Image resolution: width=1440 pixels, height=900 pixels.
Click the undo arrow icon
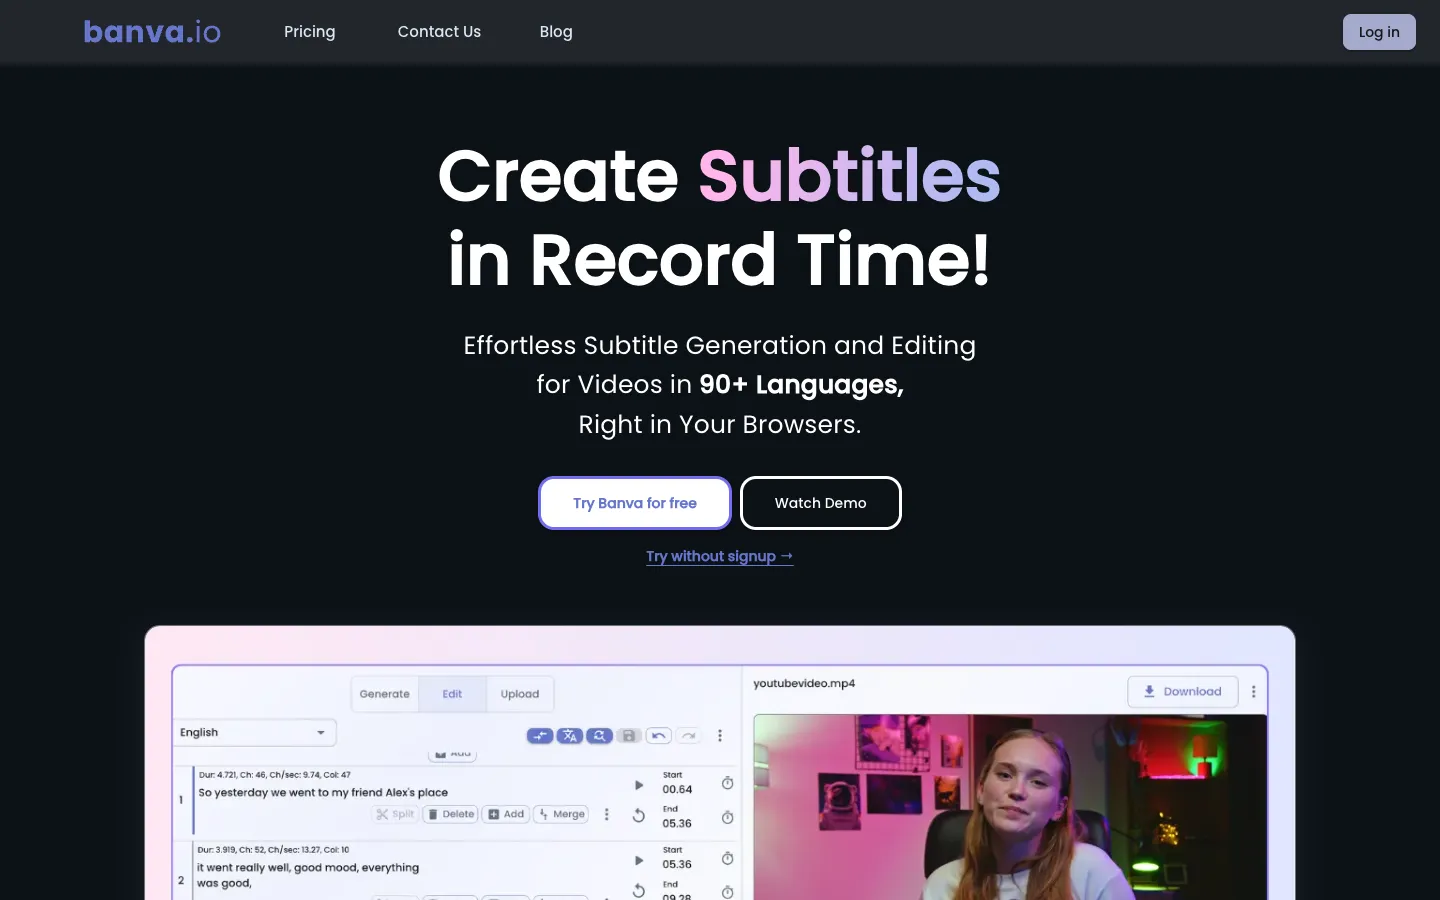point(658,736)
